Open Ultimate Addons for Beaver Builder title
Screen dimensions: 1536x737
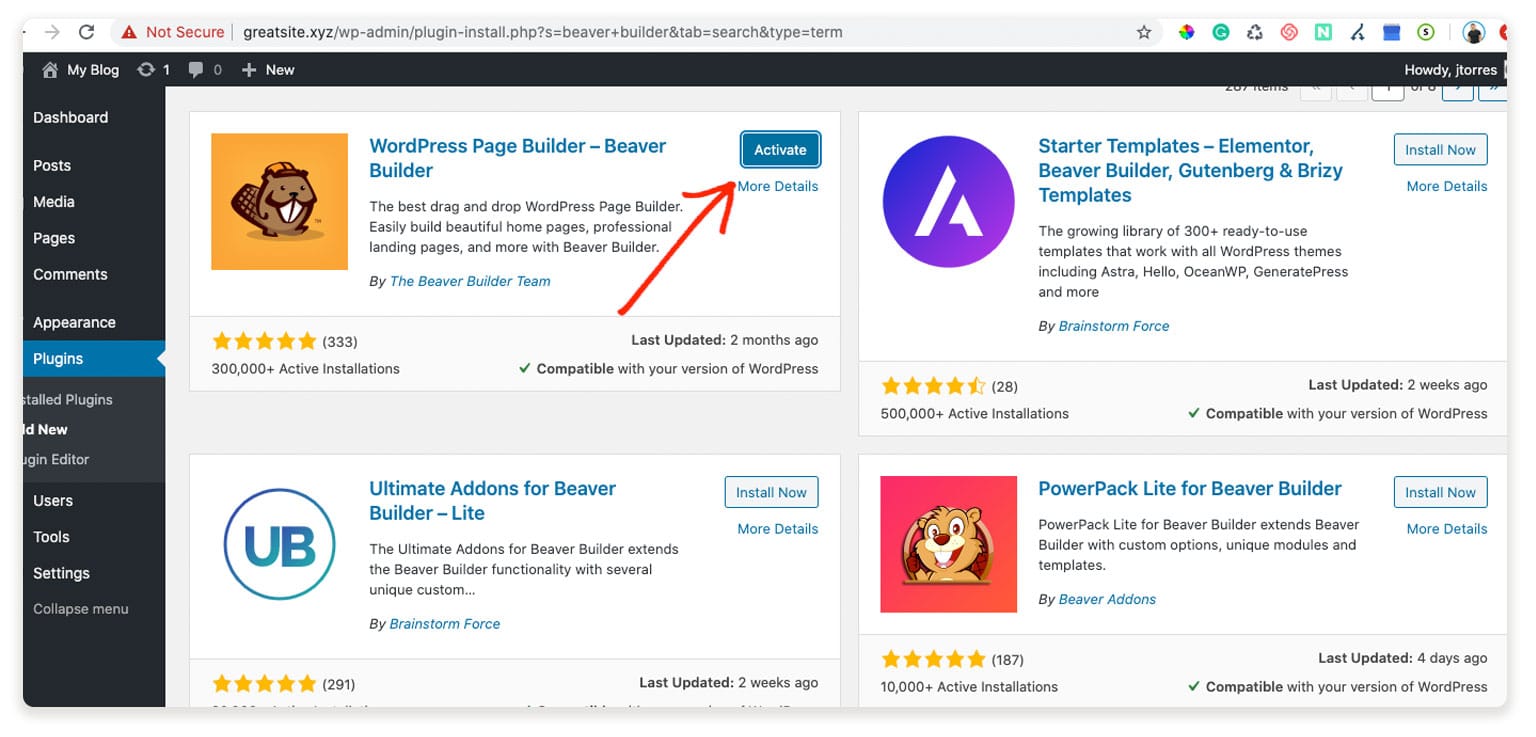[492, 501]
